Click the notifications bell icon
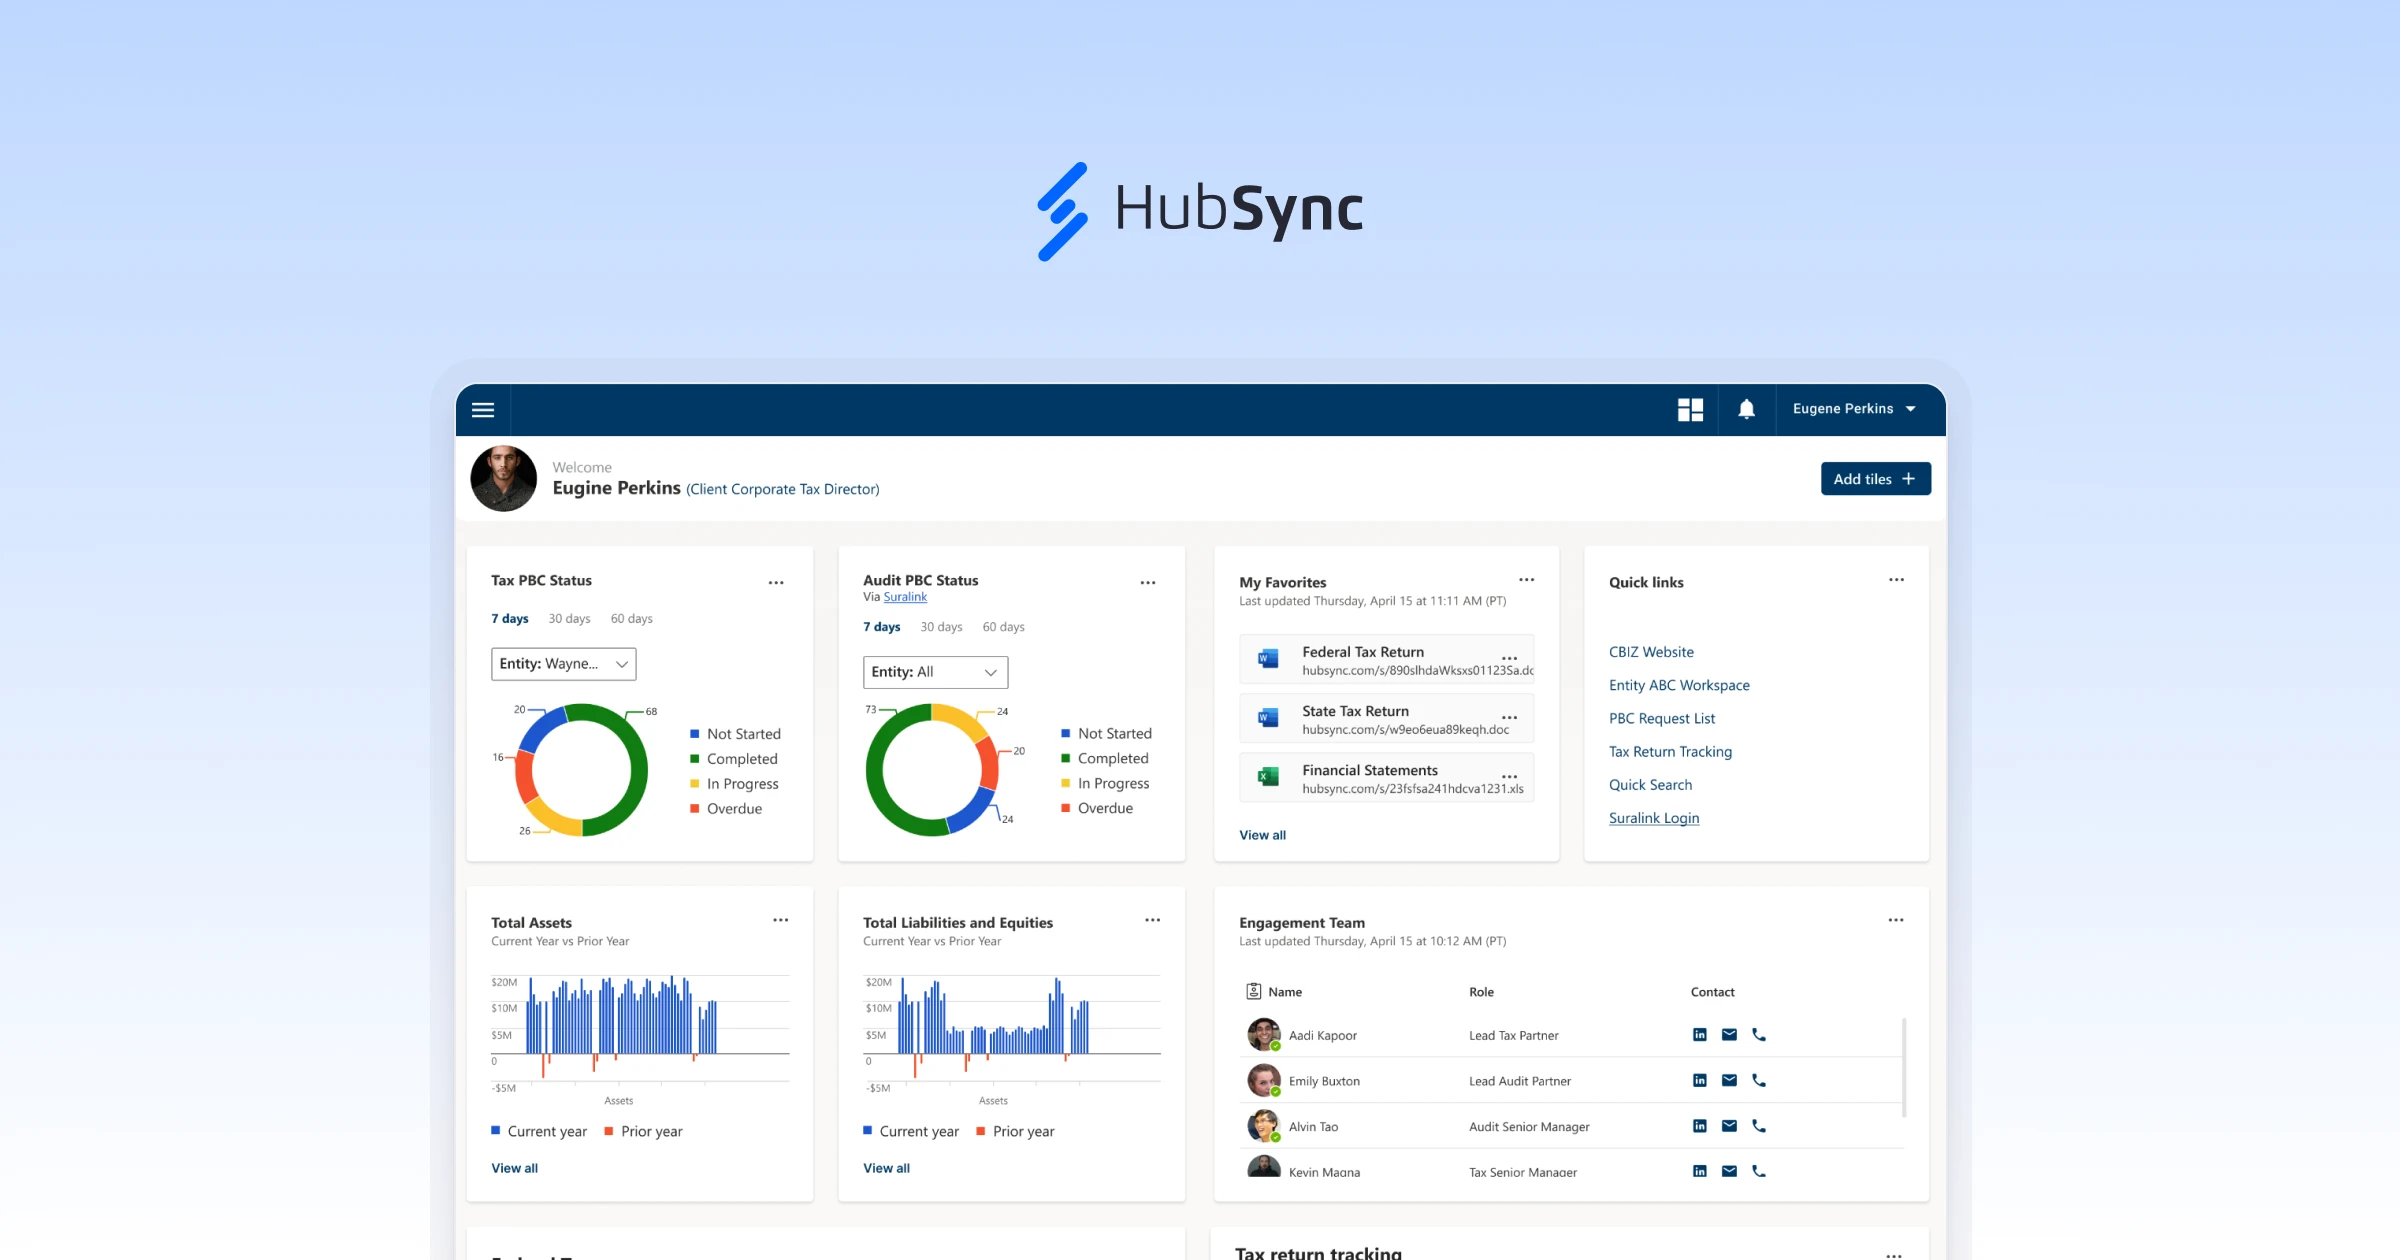 coord(1746,409)
